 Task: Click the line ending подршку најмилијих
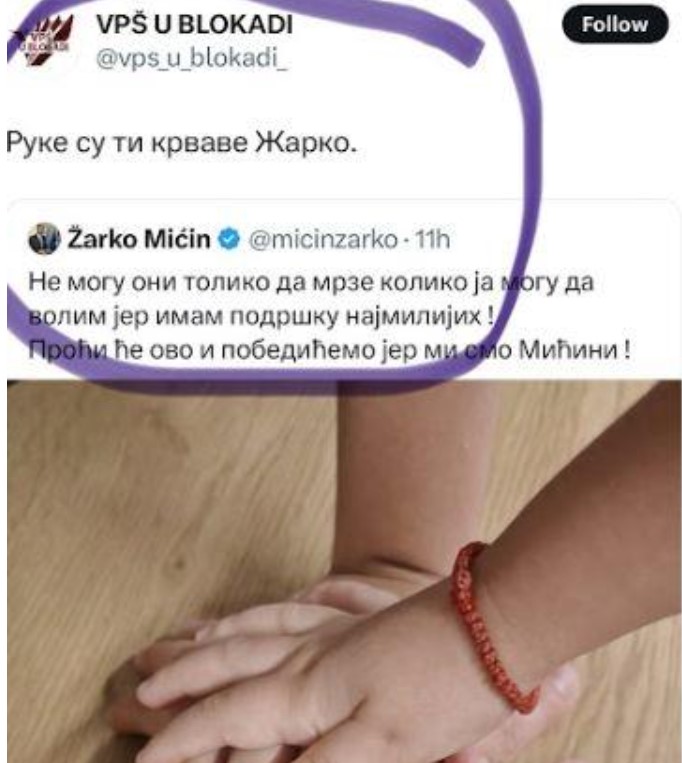[x=262, y=317]
